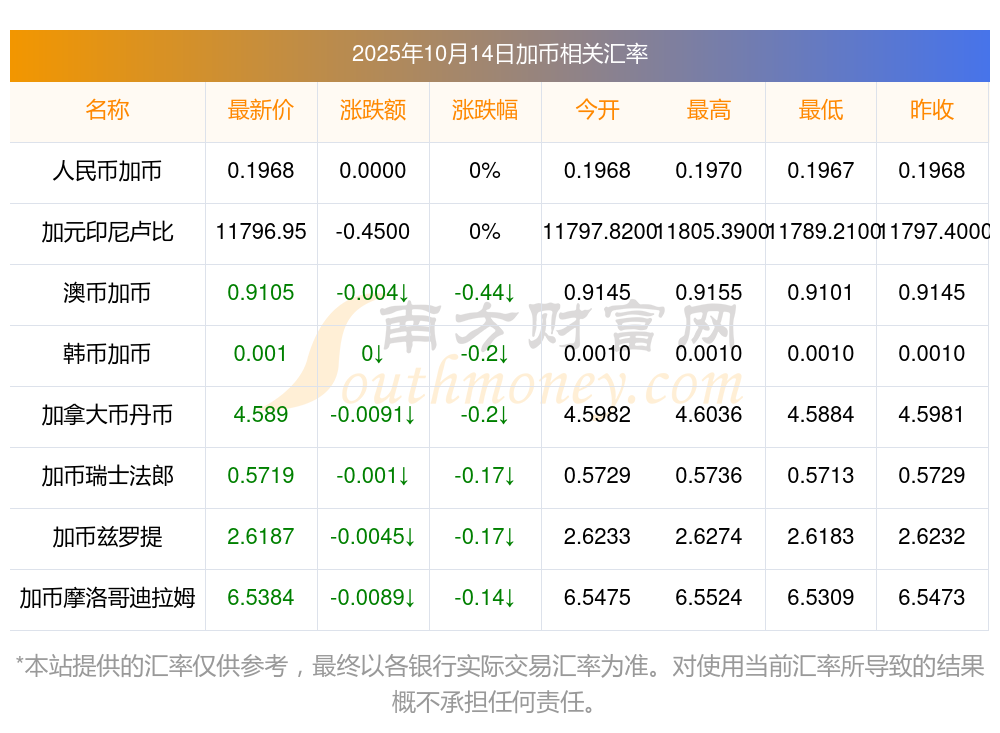
Task: Click change amount -0.0089↓
Action: point(372,598)
